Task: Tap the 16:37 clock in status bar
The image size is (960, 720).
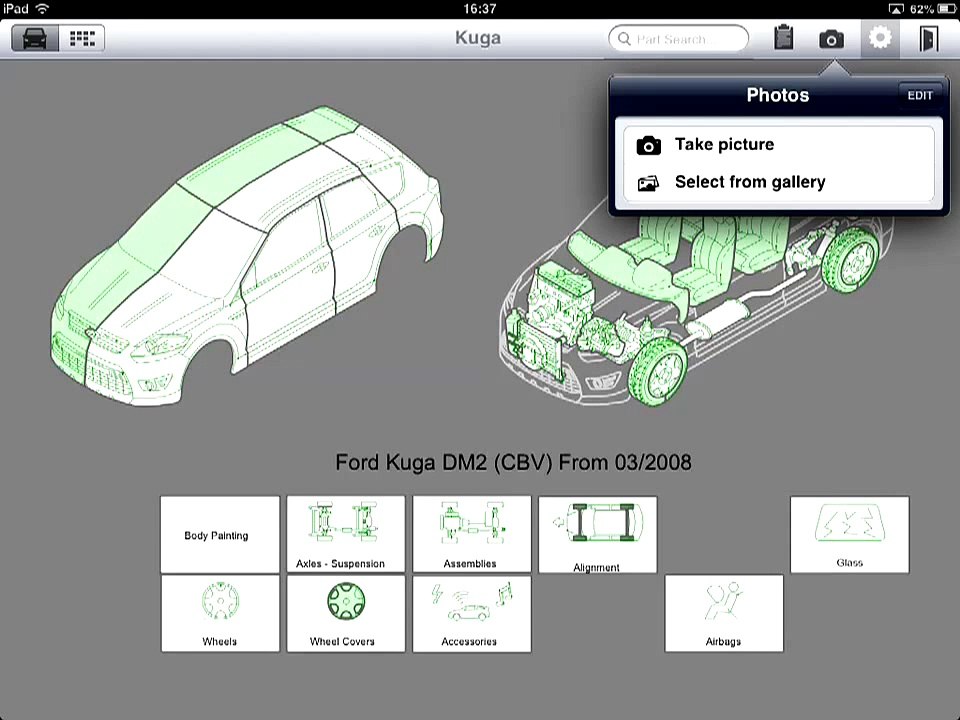Action: click(x=479, y=9)
